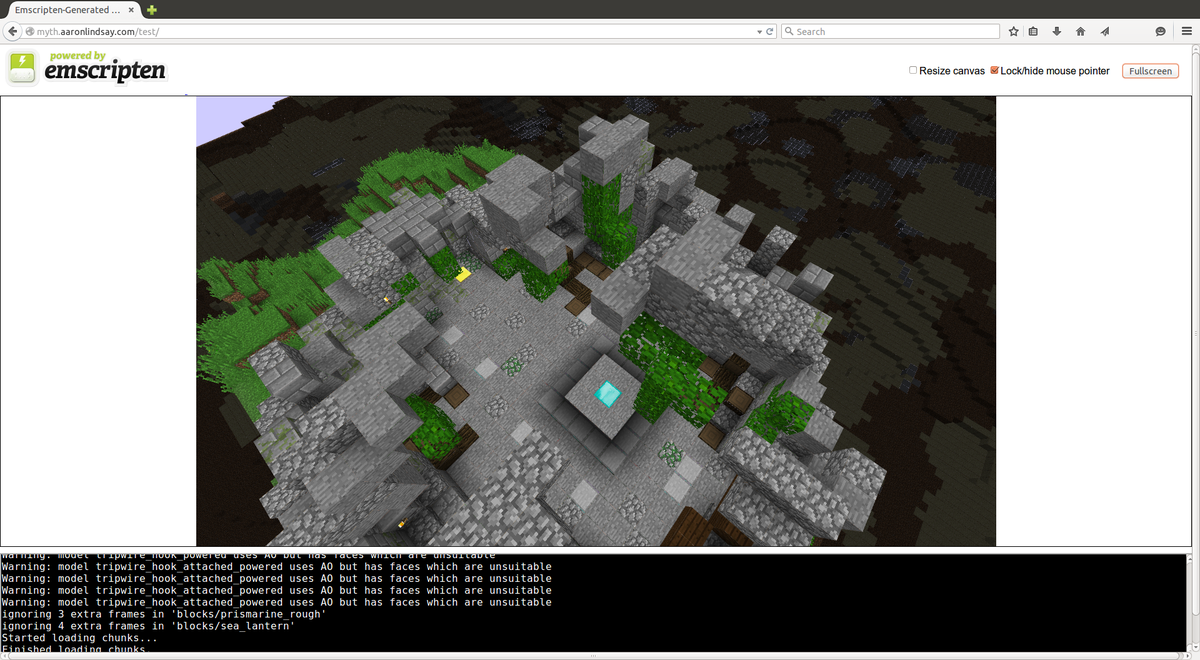Screen dimensions: 1200x660
Task: Click the send/share paper plane icon
Action: pos(1105,31)
